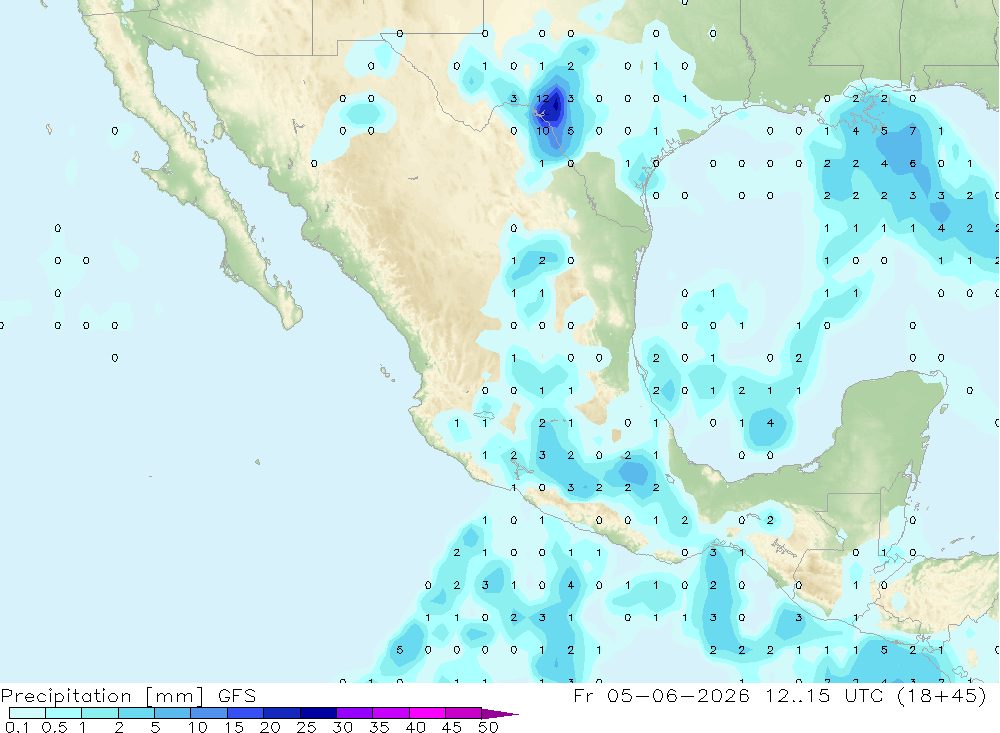Click the 0.5–1 mm legend color swatch
The height and width of the screenshot is (733, 1000).
pyautogui.click(x=63, y=713)
